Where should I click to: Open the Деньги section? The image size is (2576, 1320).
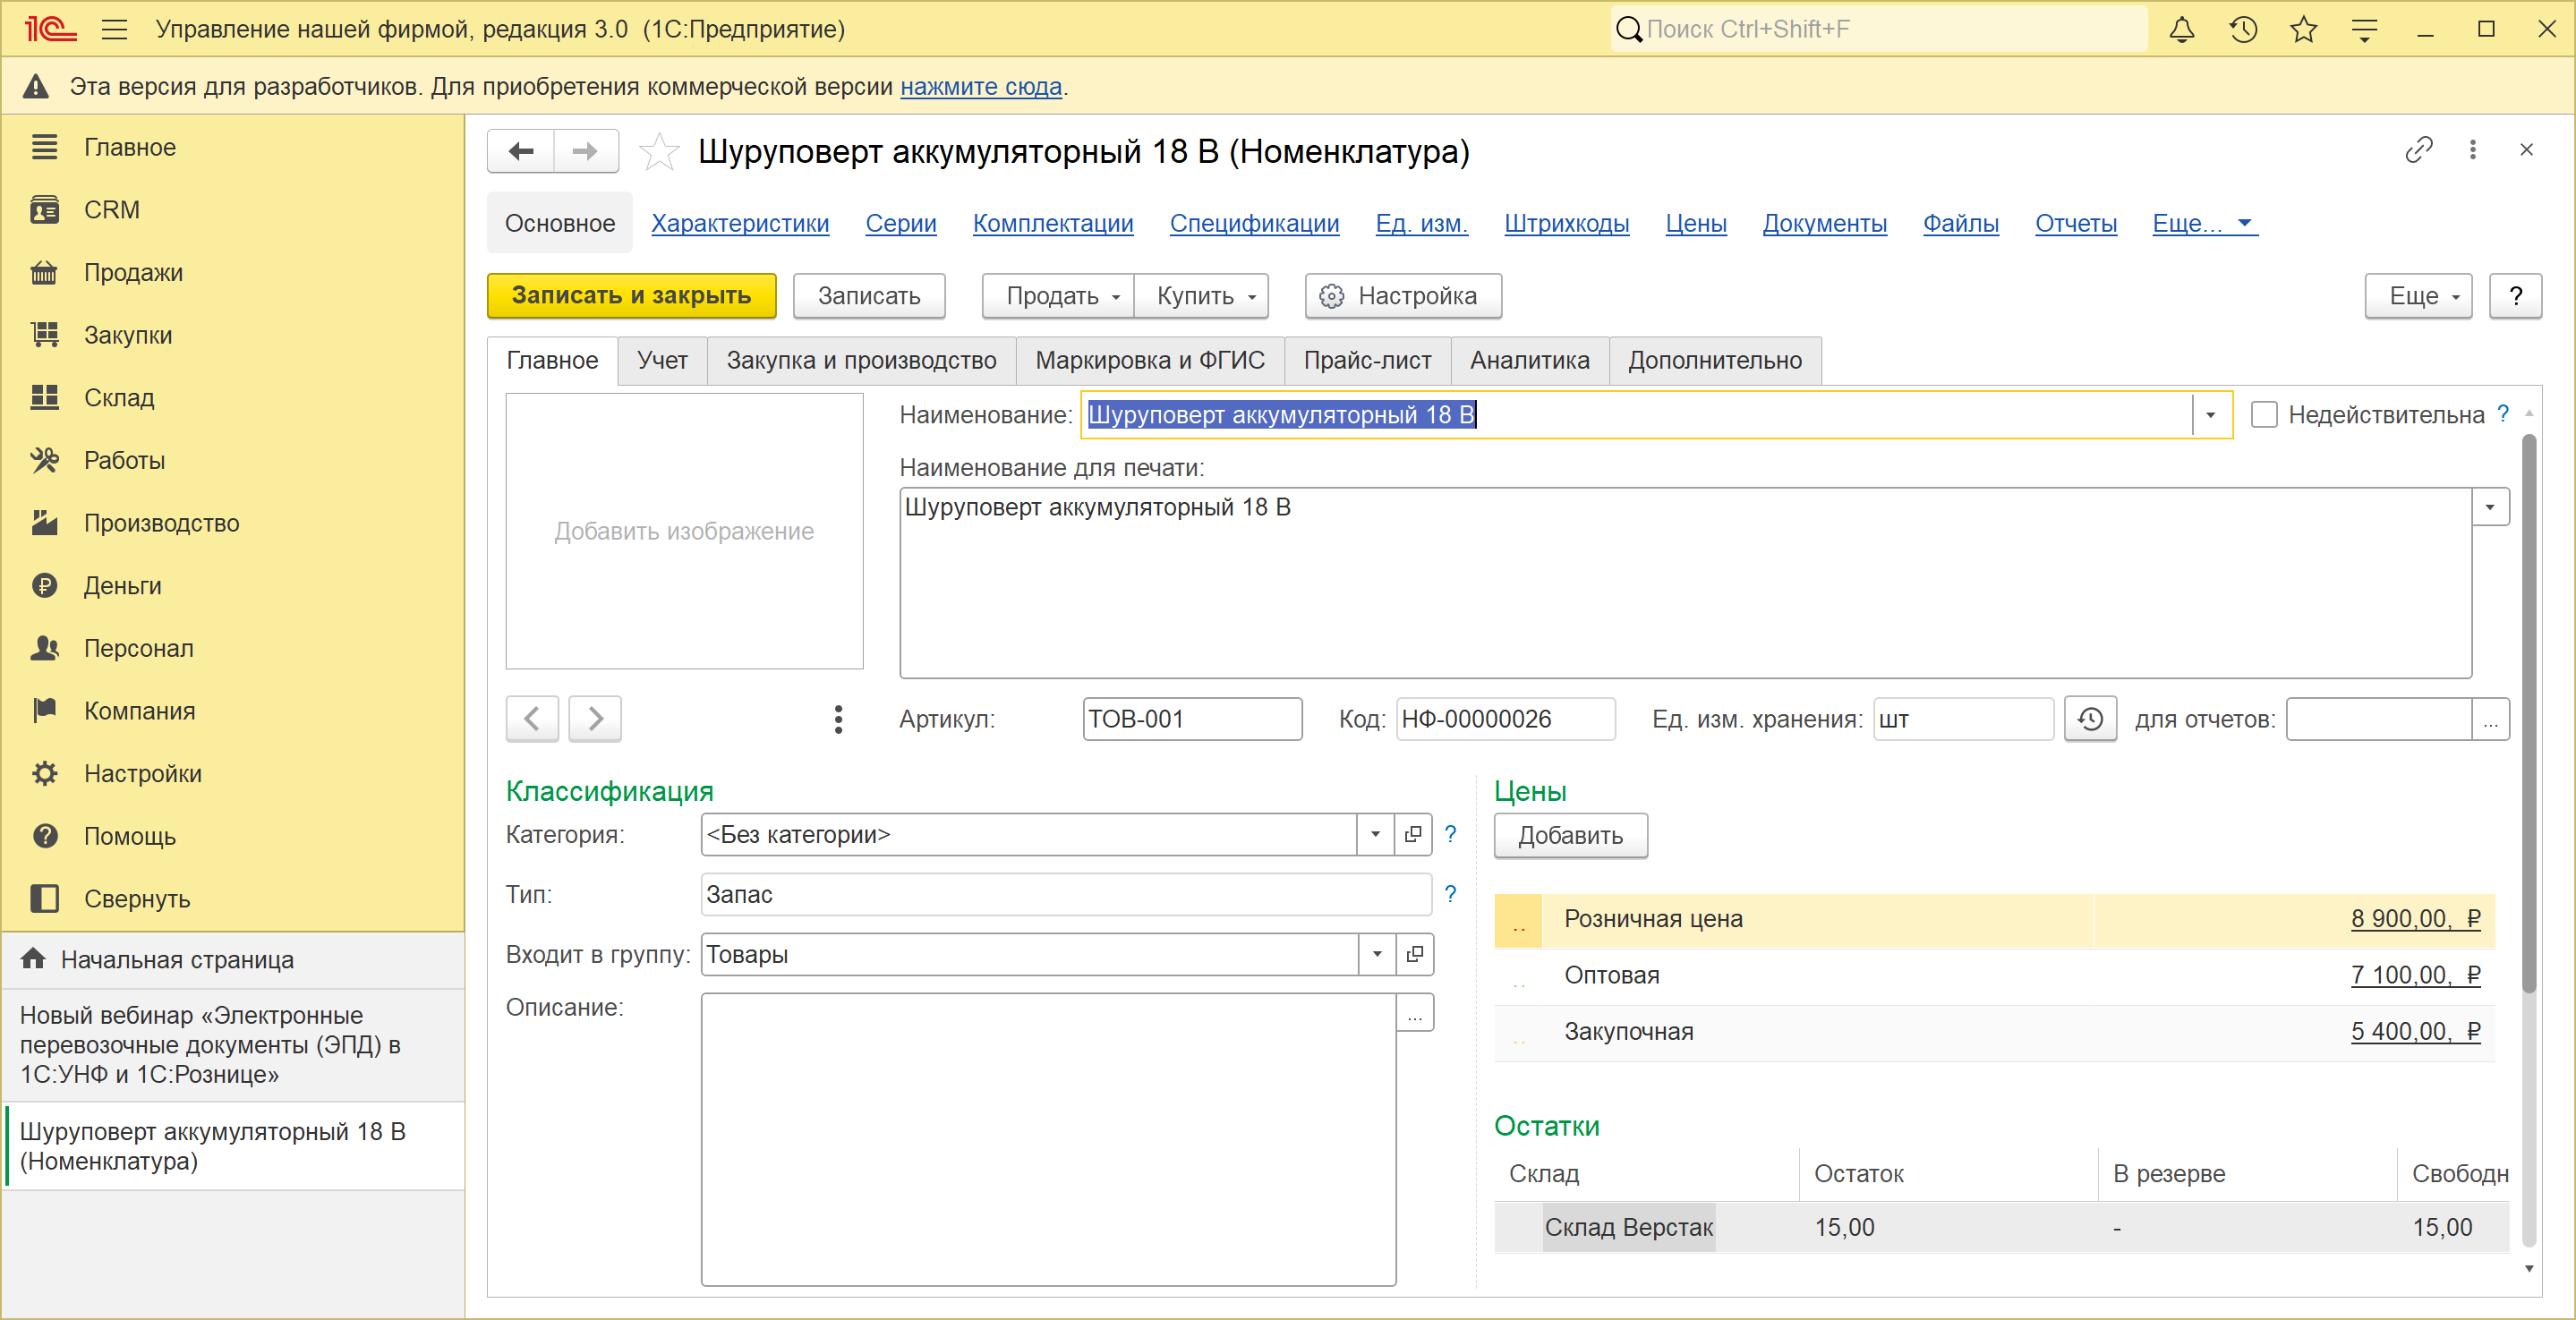coord(232,586)
